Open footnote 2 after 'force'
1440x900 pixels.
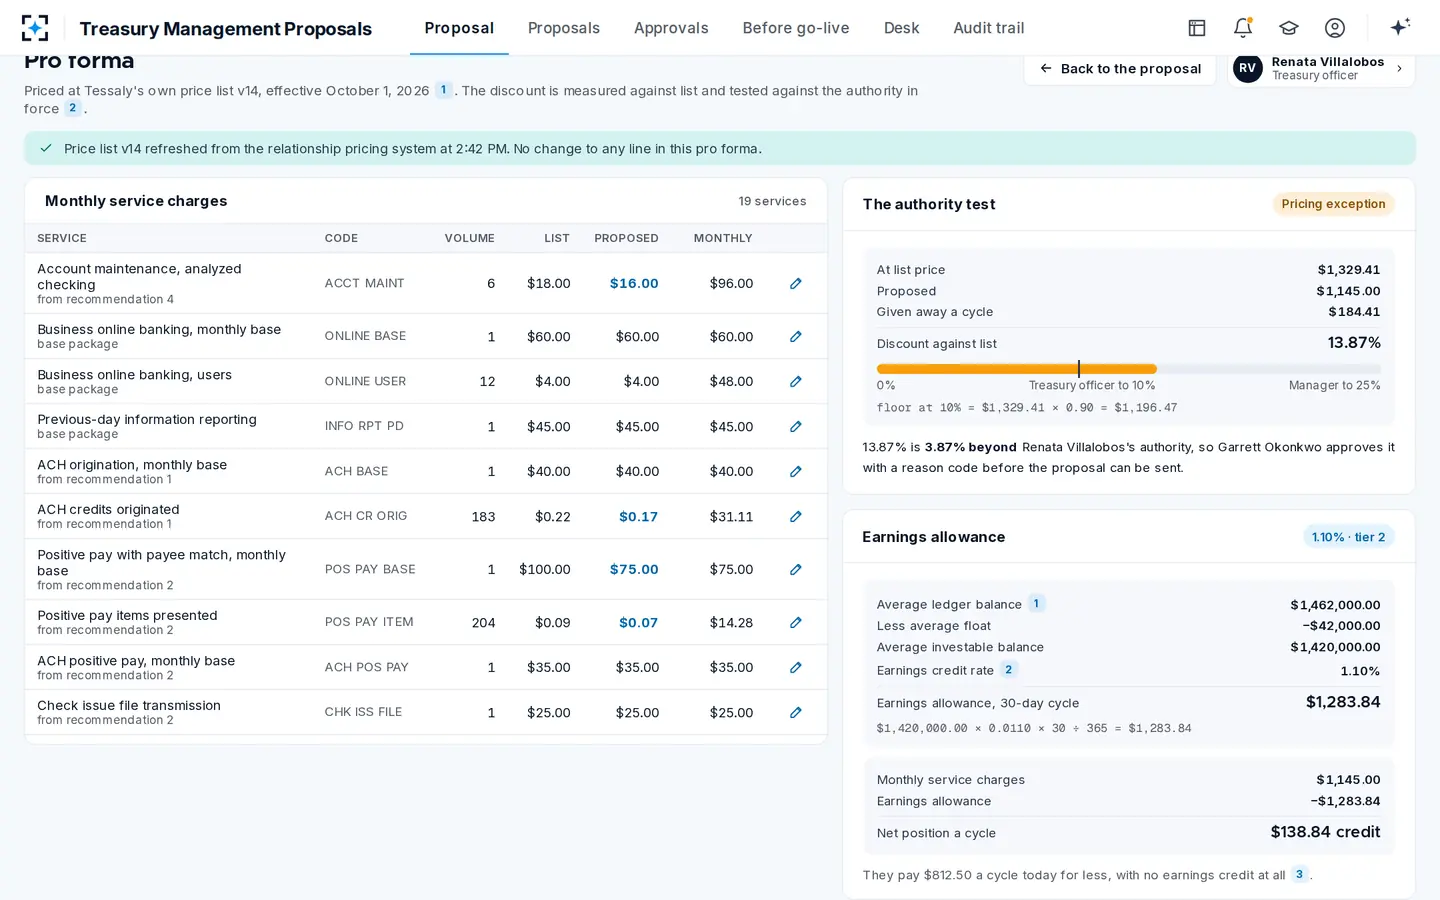point(72,108)
